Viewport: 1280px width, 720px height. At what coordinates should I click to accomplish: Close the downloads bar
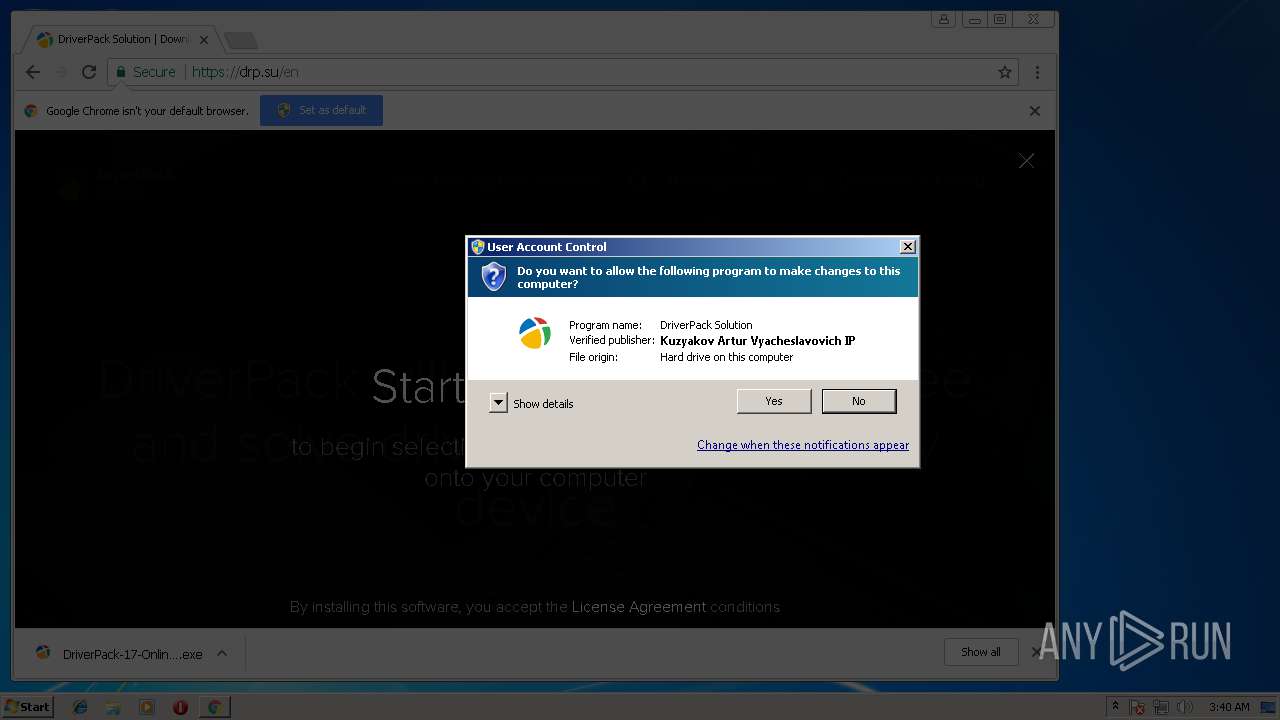(x=1036, y=652)
